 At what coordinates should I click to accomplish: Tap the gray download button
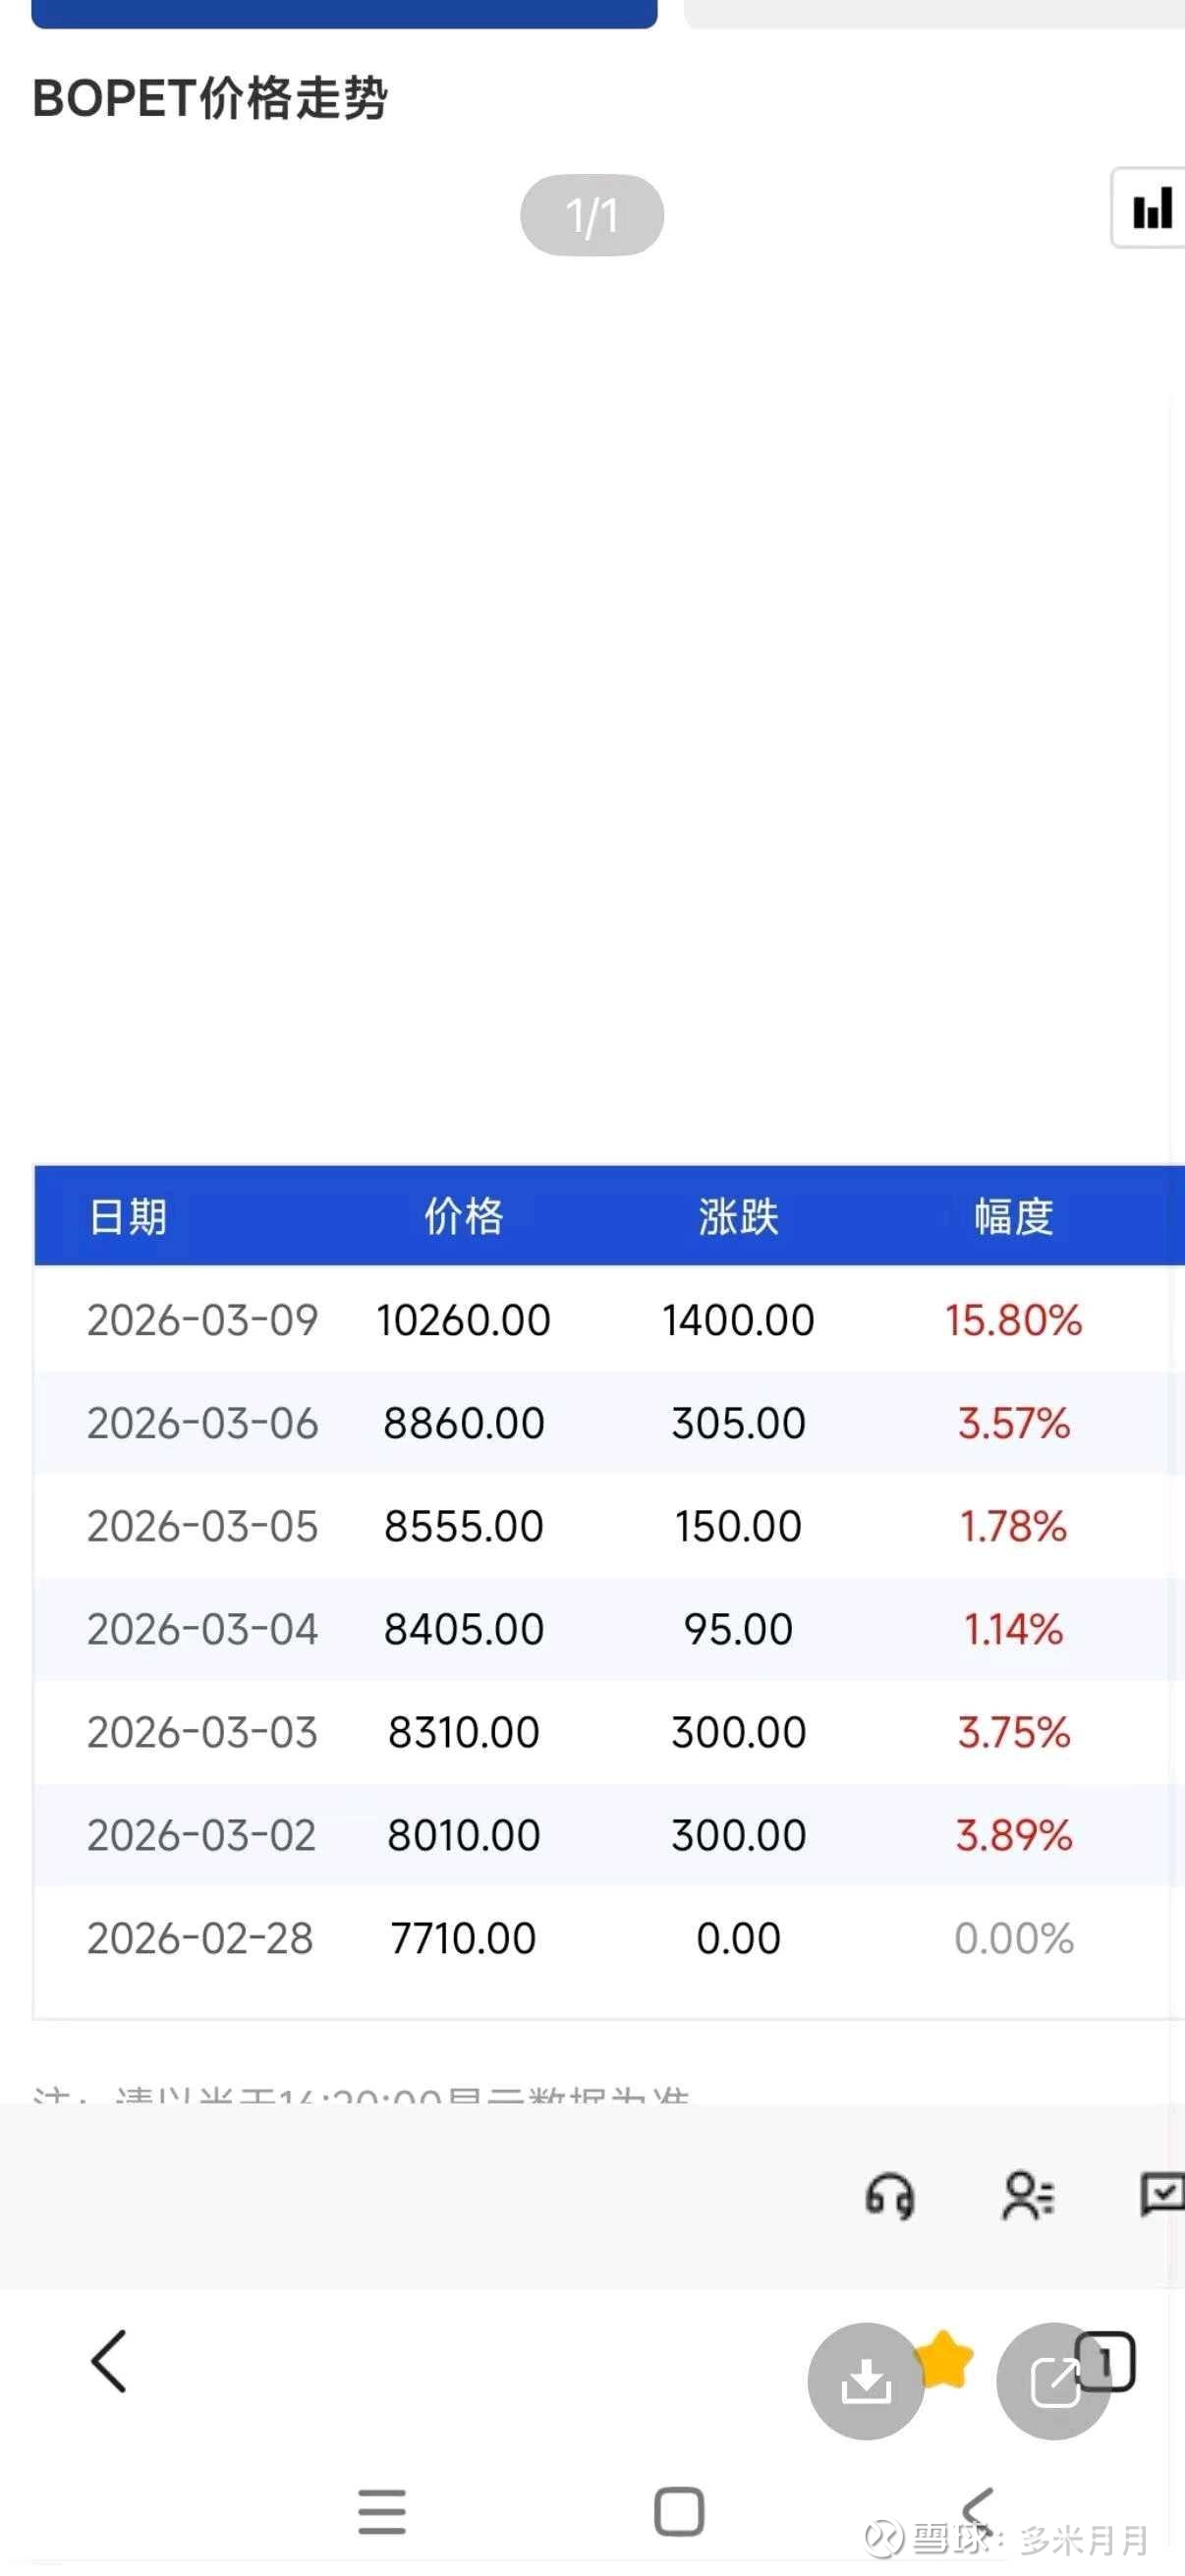865,2380
